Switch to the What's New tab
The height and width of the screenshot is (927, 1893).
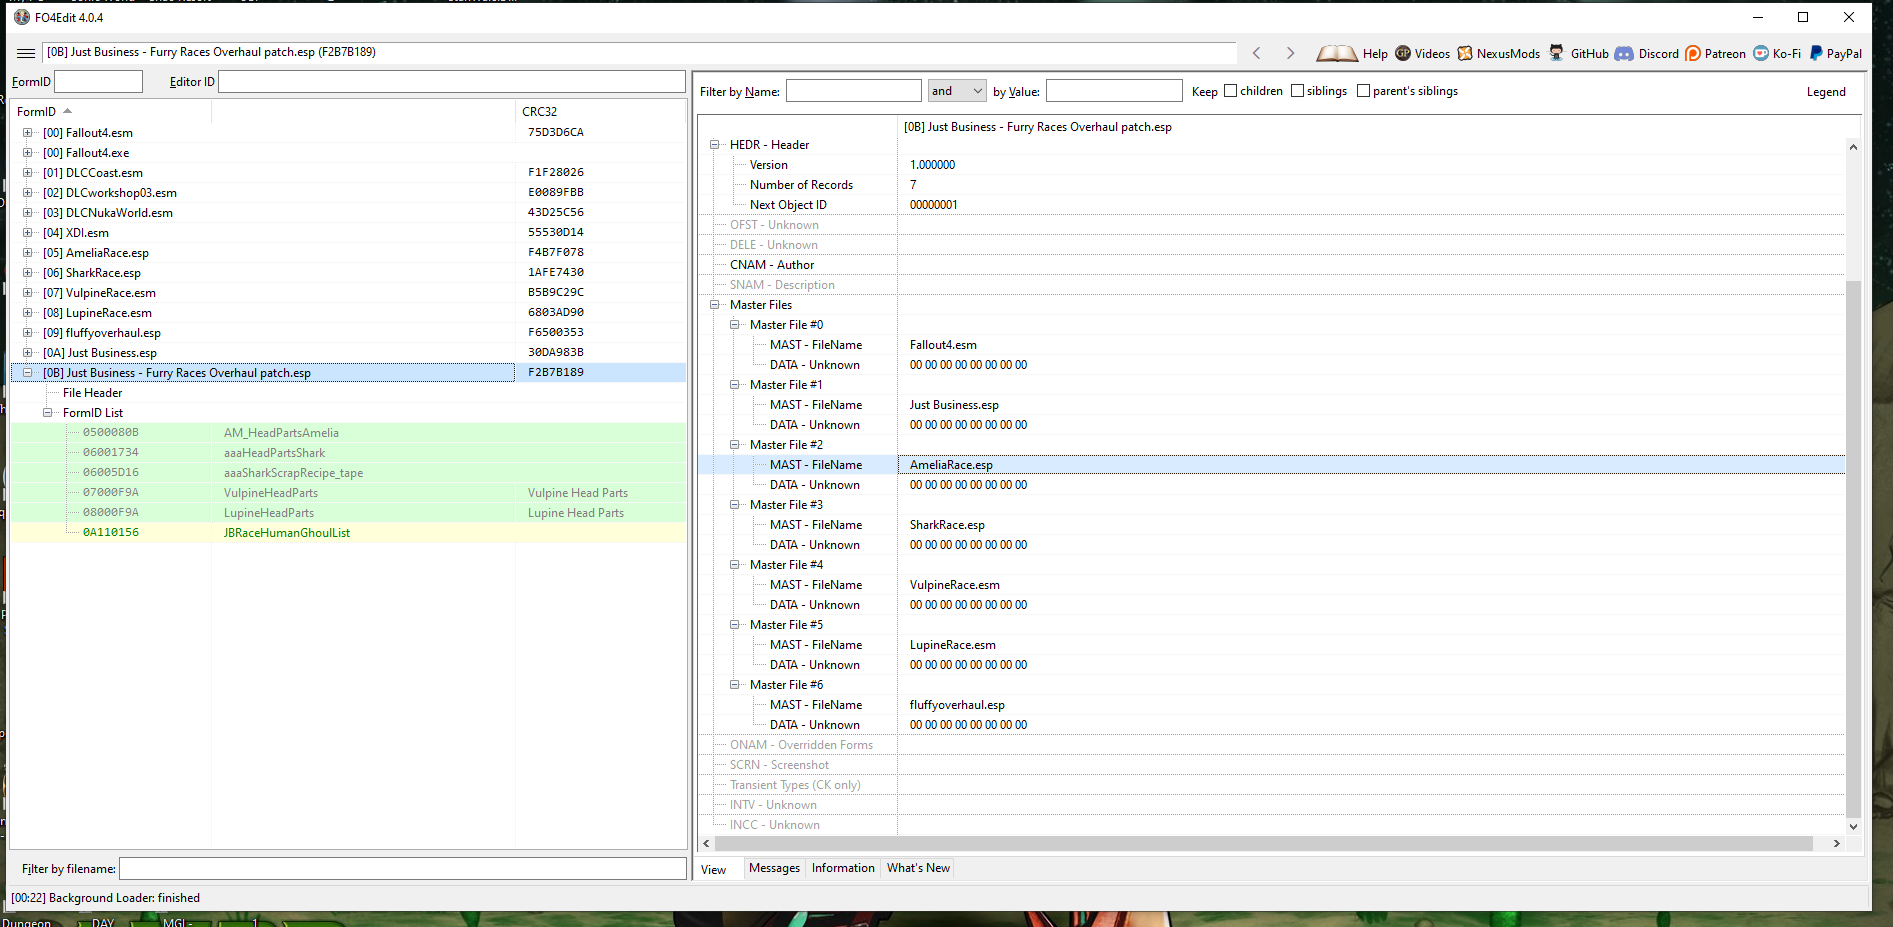pos(918,868)
